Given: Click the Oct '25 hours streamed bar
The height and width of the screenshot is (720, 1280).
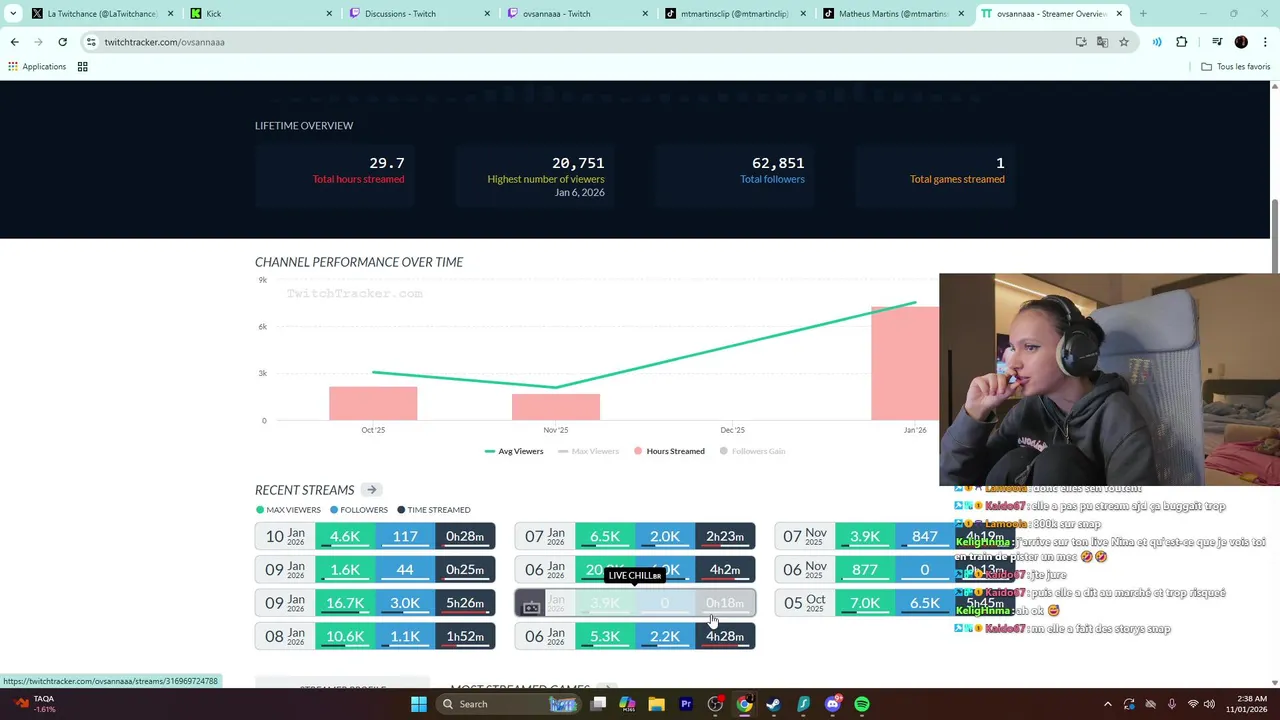Looking at the screenshot, I should tap(373, 403).
